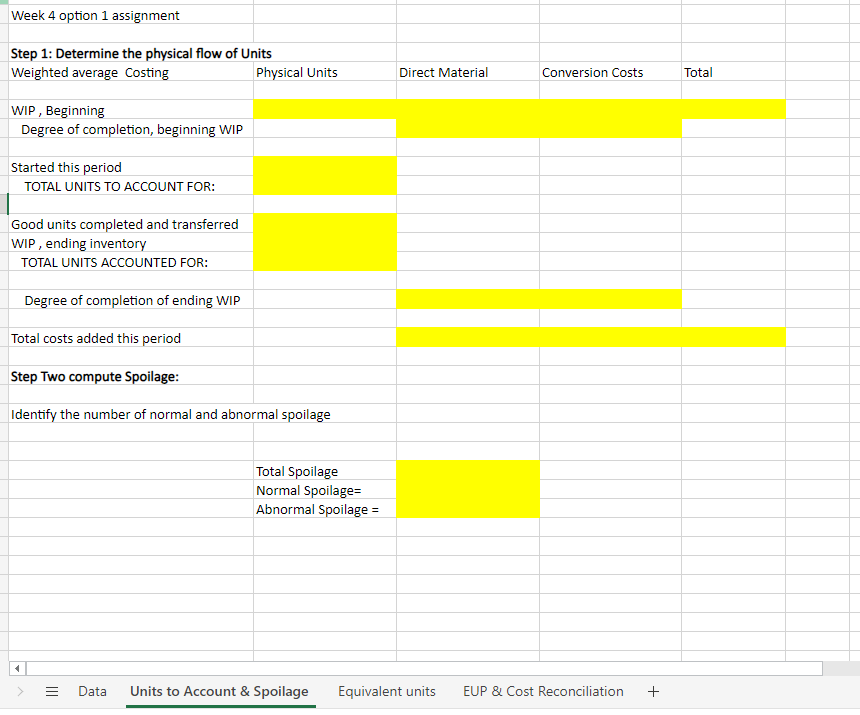Select the 'Normal Spoilage=' label cell
The width and height of the screenshot is (860, 715).
coord(325,490)
